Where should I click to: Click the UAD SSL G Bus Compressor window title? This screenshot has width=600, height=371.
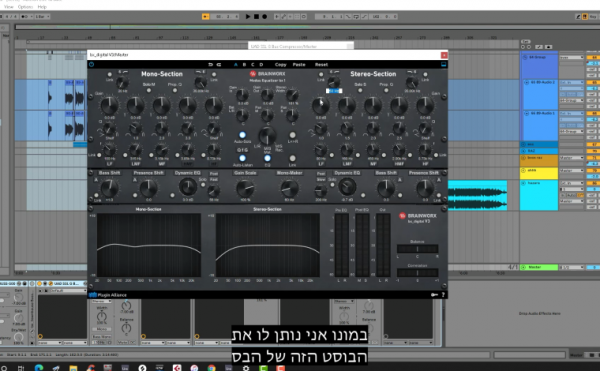click(x=284, y=46)
